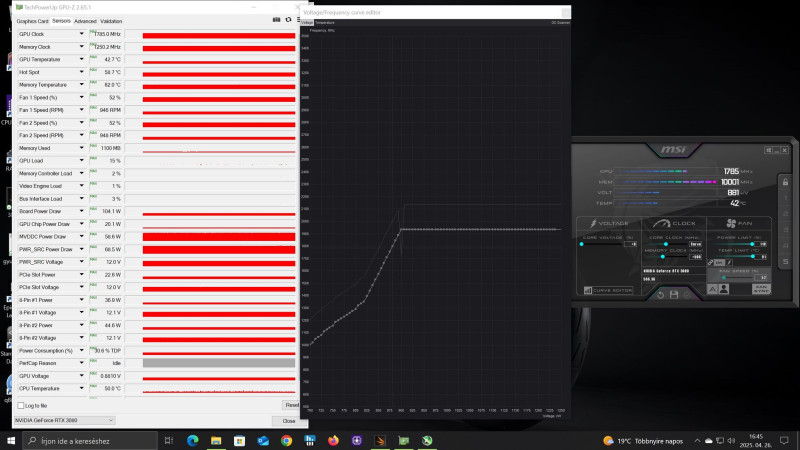Click Power Limit value input field
Screen dimensions: 800x450
[x=761, y=244]
